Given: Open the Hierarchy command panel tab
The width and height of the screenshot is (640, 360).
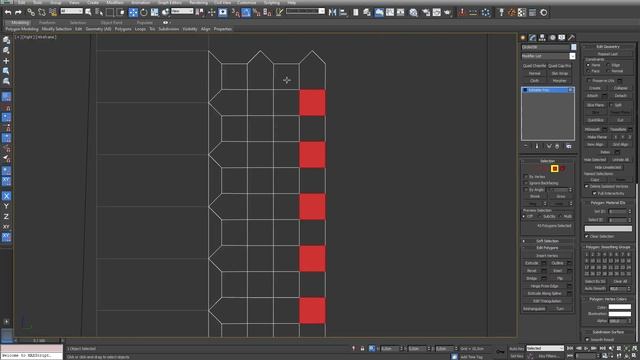Looking at the screenshot, I should point(542,38).
